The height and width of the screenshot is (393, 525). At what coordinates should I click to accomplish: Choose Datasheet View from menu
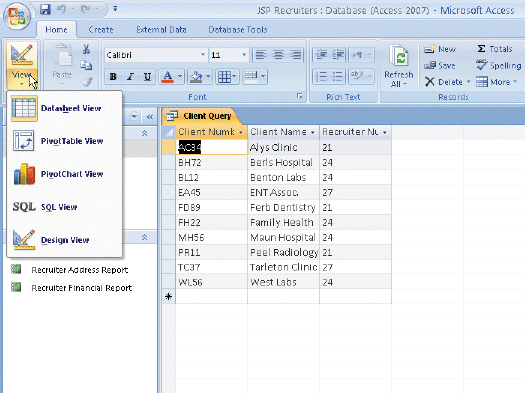click(64, 108)
